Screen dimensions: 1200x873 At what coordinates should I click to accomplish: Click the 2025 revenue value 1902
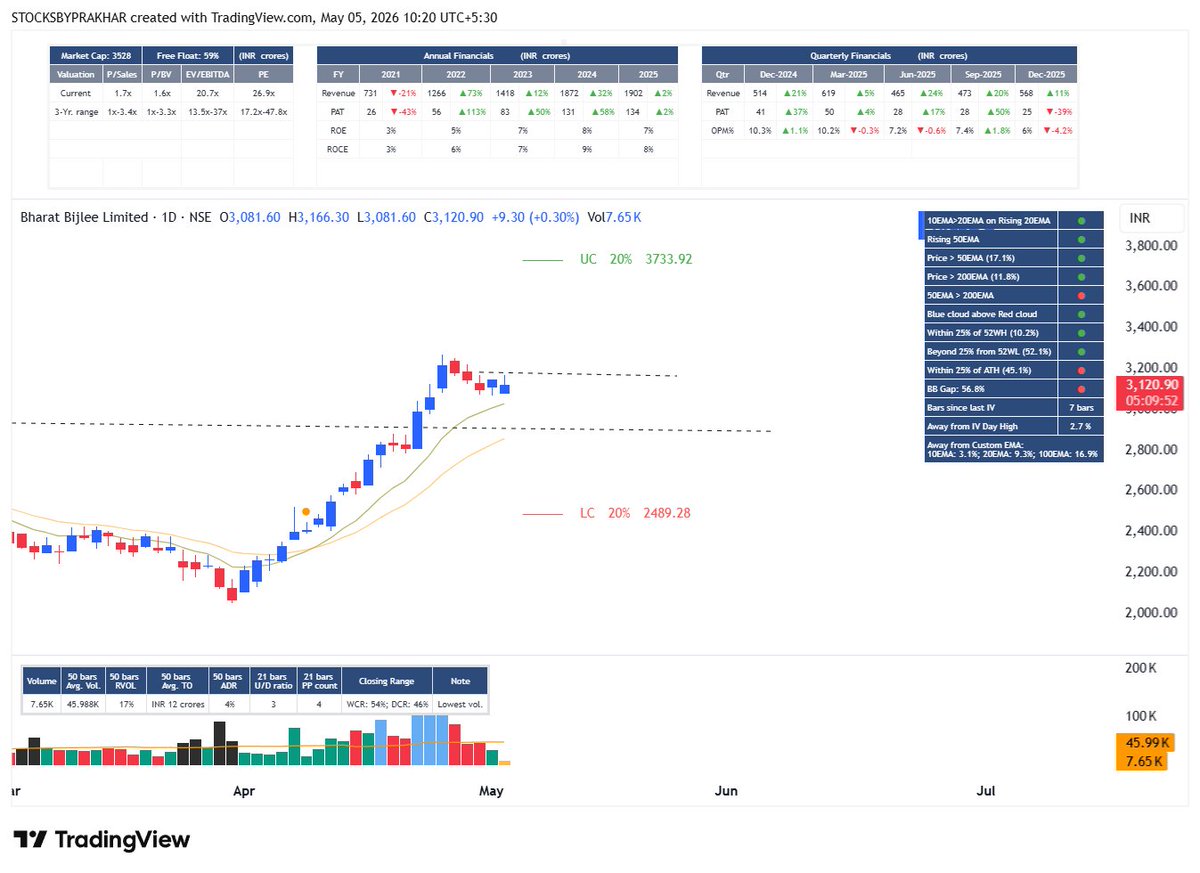click(x=634, y=93)
